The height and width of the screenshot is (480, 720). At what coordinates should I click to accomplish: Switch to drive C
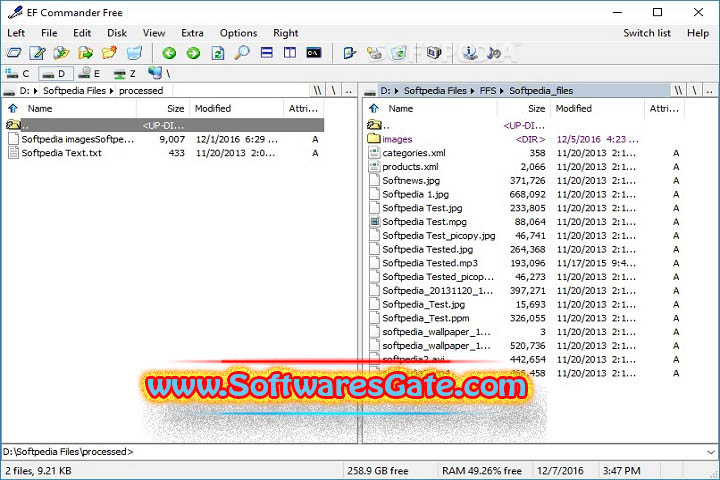(17, 73)
